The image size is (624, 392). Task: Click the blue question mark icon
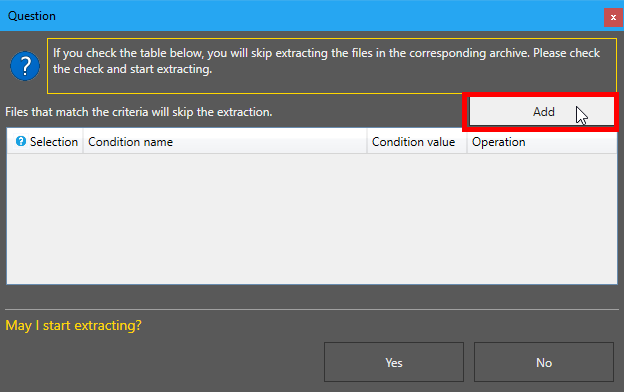pyautogui.click(x=25, y=66)
